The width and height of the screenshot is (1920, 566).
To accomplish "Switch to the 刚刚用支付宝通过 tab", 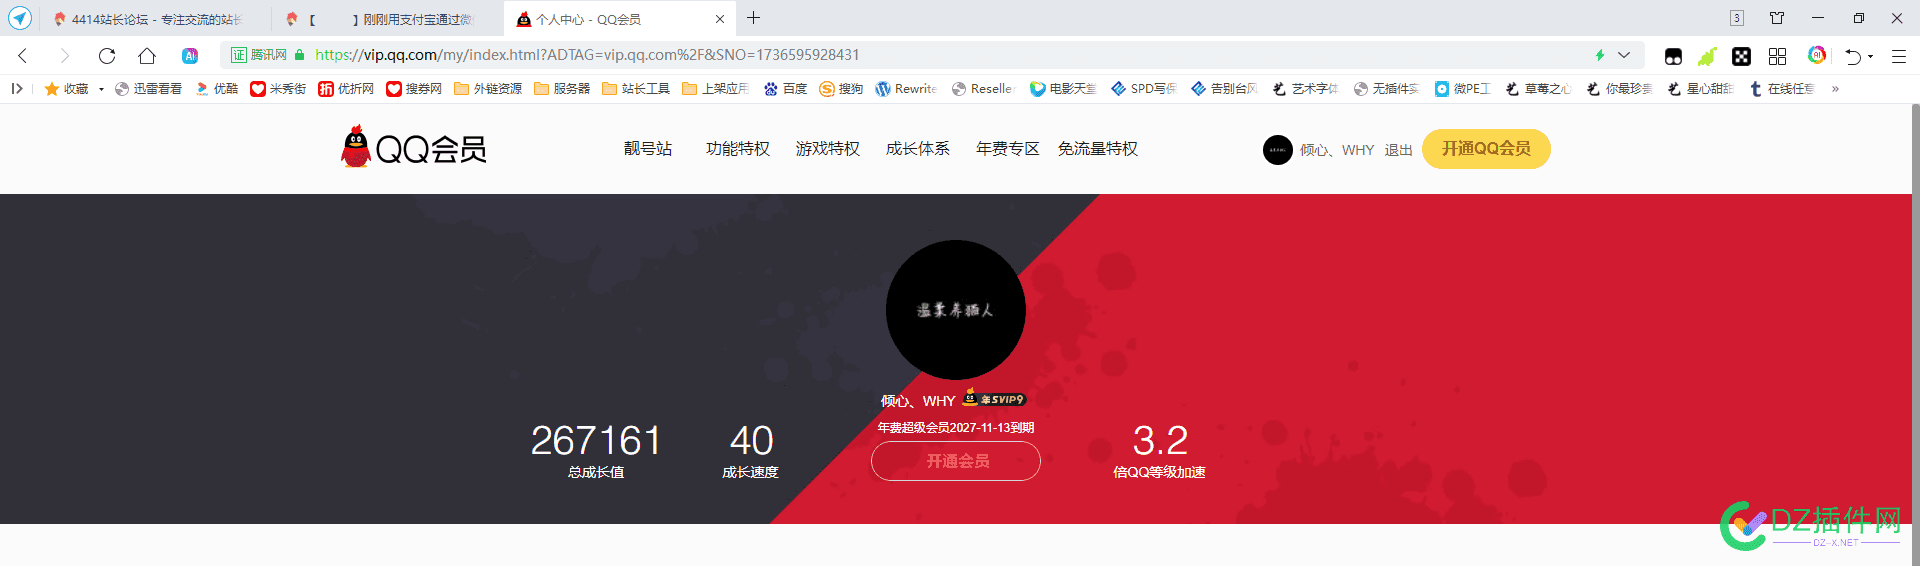I will 386,19.
